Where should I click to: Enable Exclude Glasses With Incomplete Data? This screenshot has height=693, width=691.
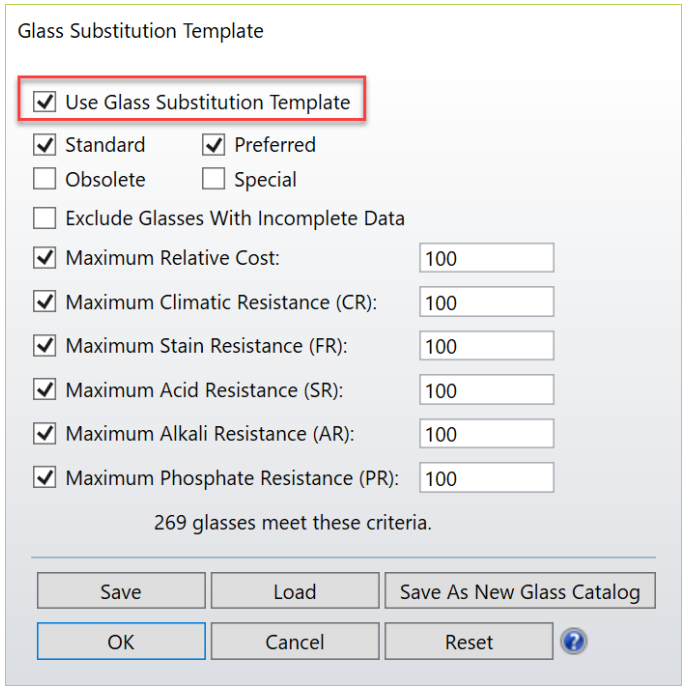tap(45, 218)
